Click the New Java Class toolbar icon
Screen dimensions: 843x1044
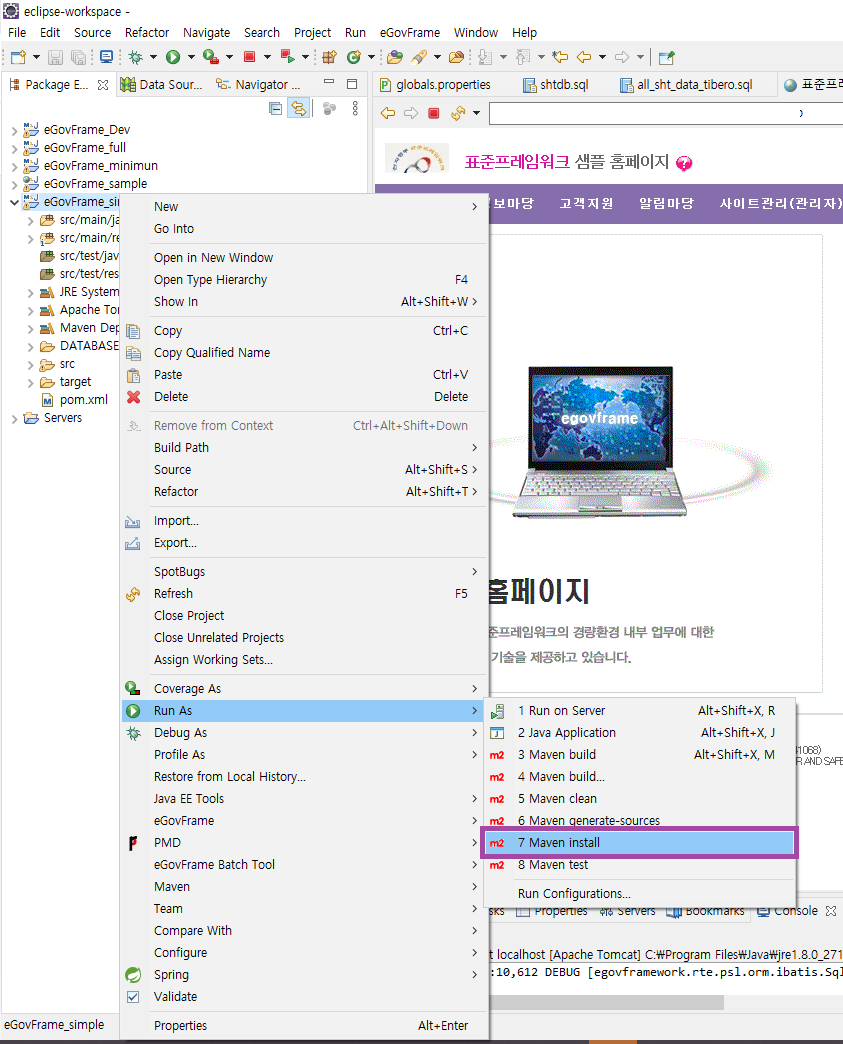(354, 57)
